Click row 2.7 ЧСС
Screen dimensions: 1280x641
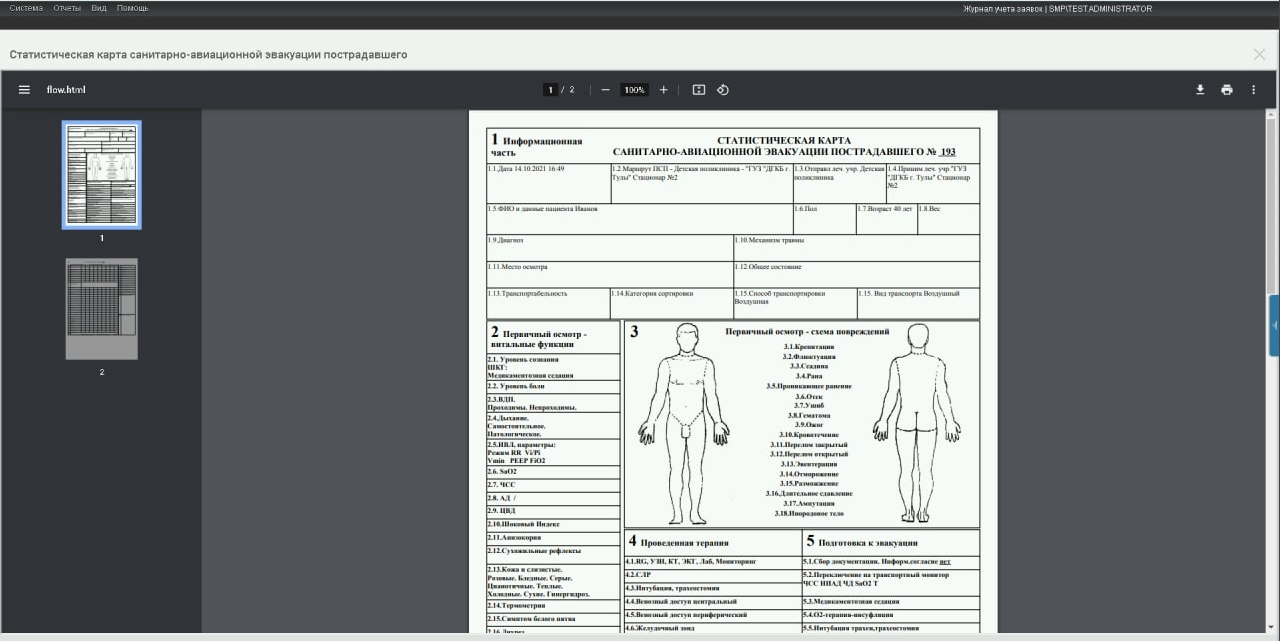click(x=554, y=484)
